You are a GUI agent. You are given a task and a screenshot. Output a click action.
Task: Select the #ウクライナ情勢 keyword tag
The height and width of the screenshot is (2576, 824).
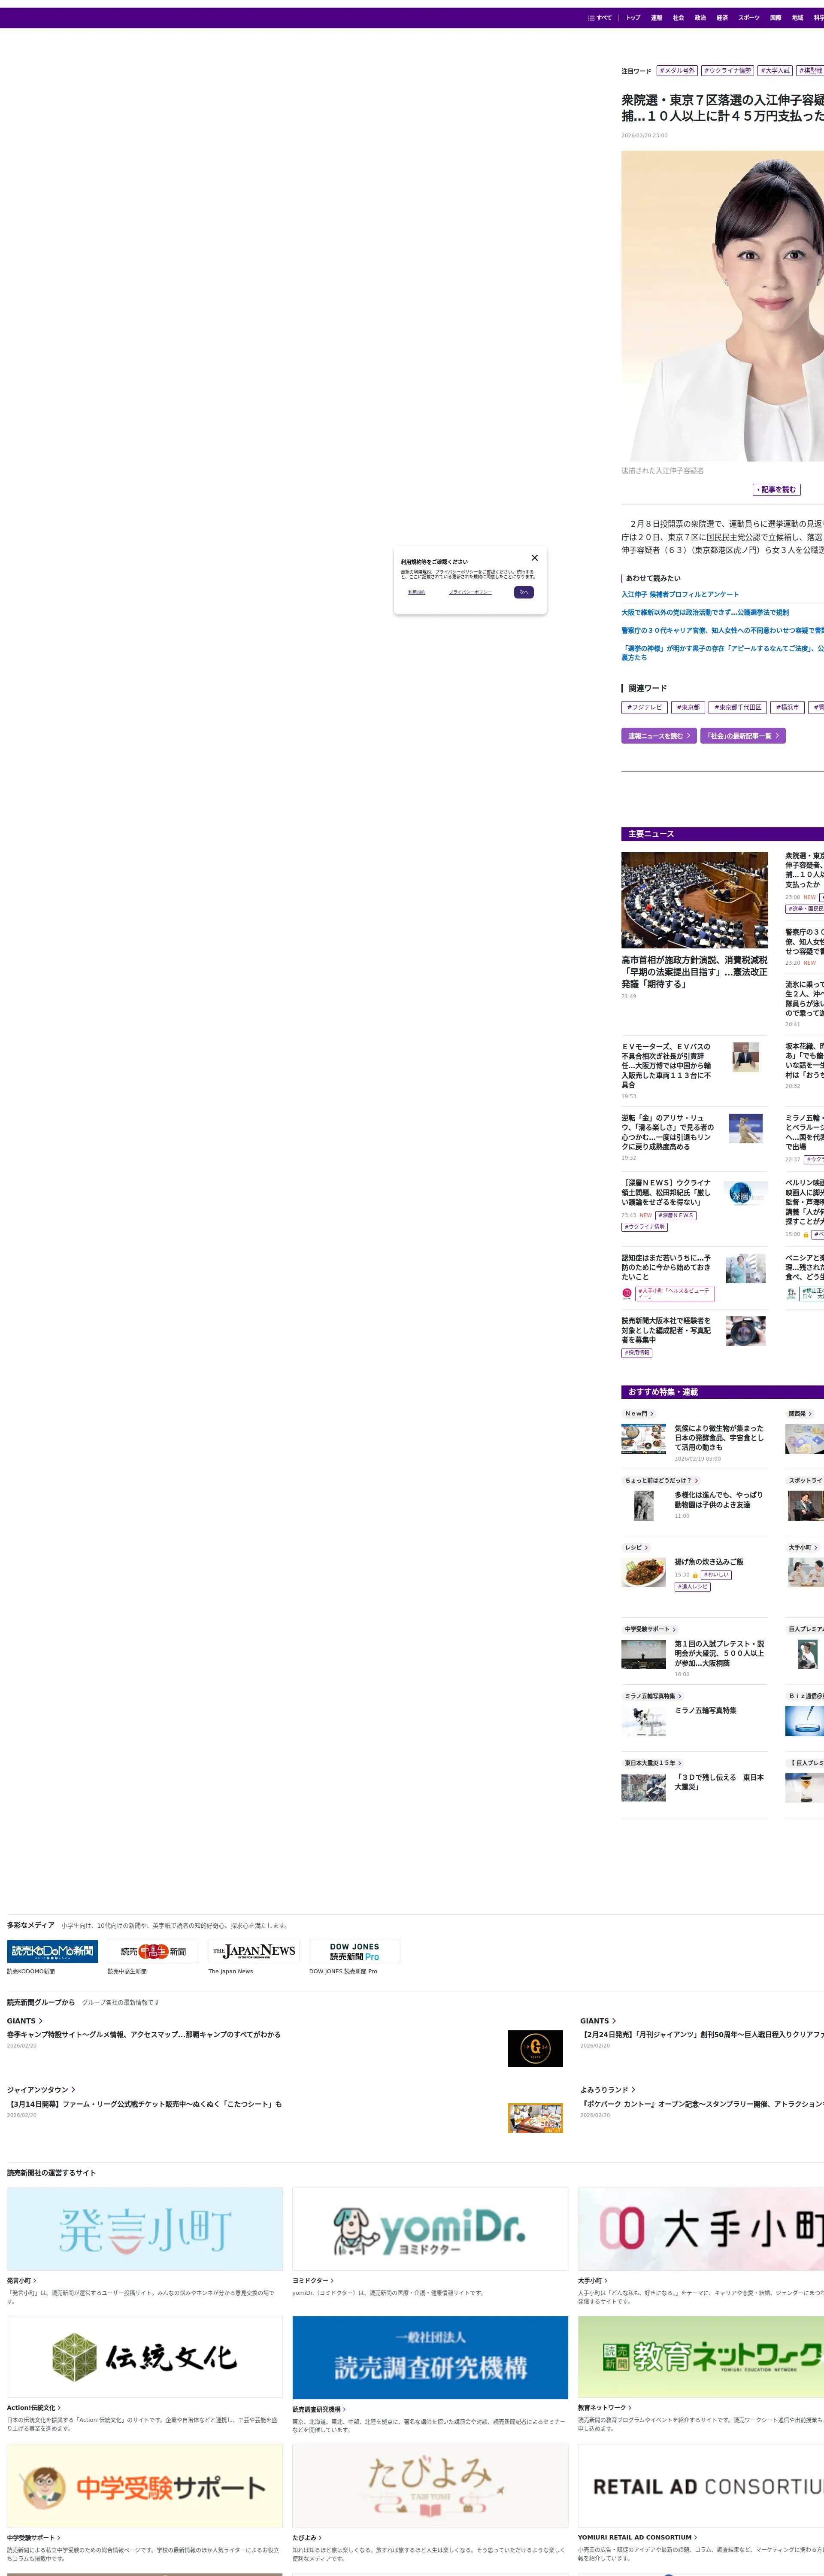727,71
